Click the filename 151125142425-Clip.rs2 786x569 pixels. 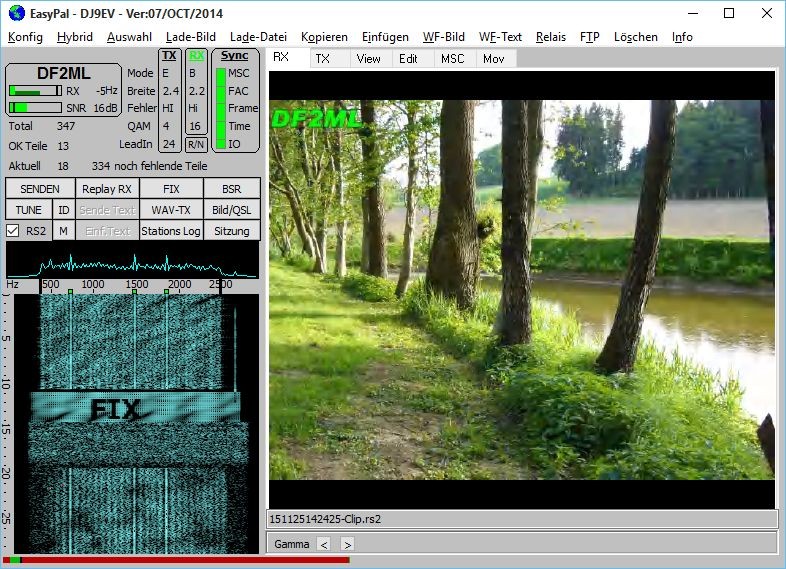click(x=325, y=519)
